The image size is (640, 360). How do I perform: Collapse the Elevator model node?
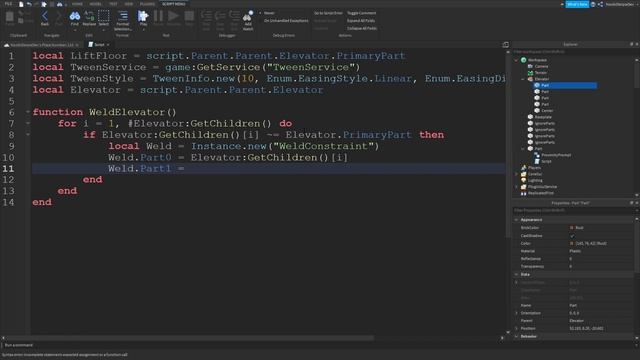[x=523, y=79]
